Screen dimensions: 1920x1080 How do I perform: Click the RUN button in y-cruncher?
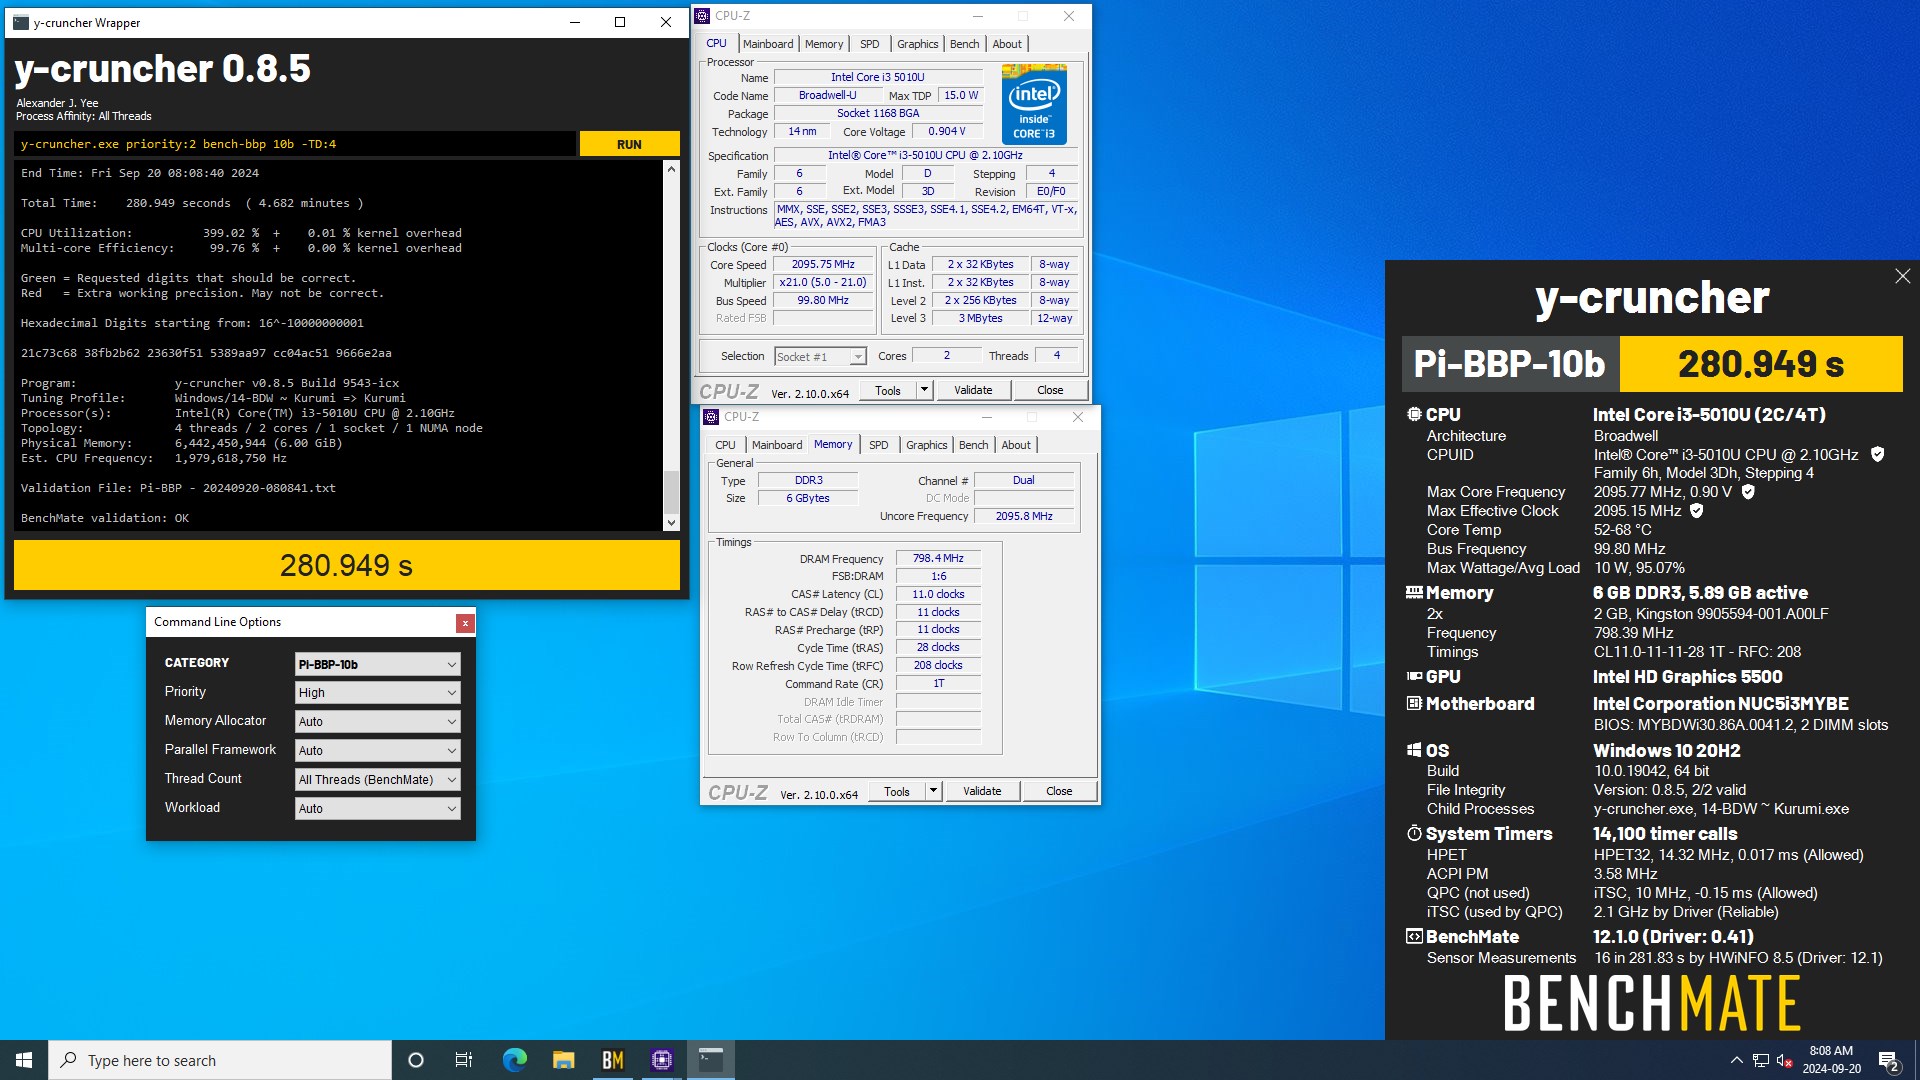point(629,144)
